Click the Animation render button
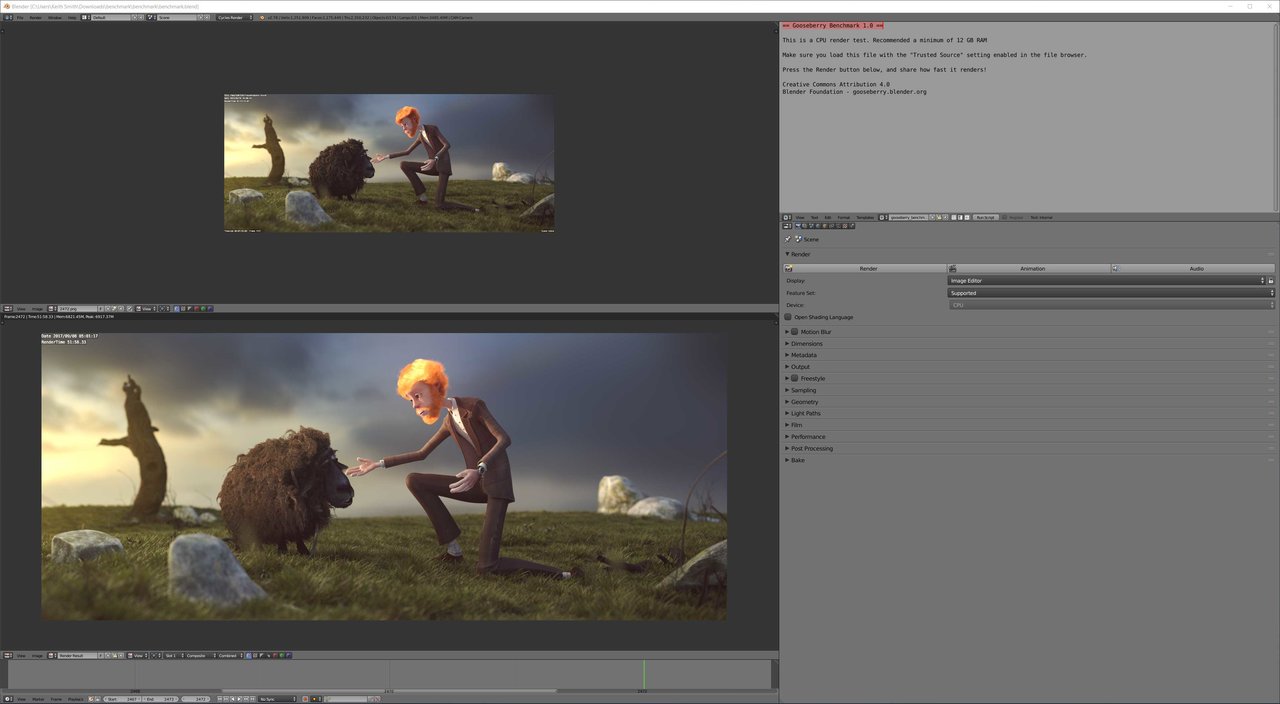The height and width of the screenshot is (704, 1280). tap(1030, 268)
